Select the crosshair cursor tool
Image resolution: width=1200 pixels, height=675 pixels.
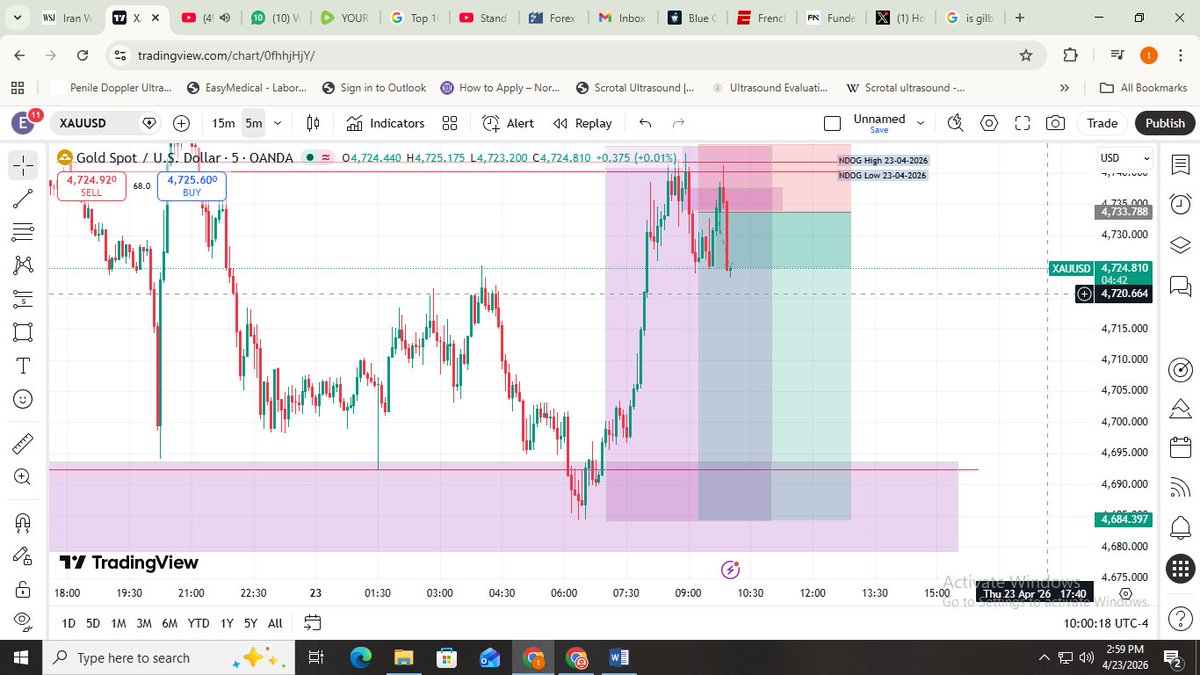coord(24,165)
